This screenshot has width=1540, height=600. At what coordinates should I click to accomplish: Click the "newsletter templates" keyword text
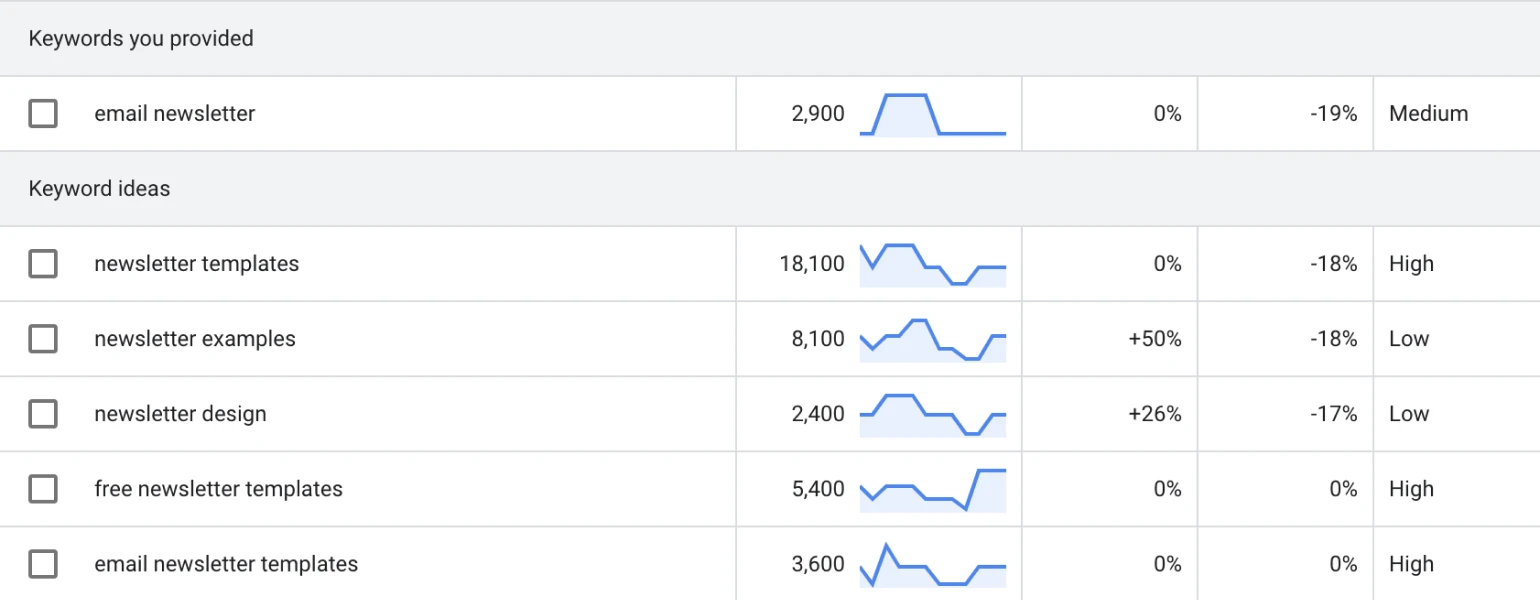(196, 264)
